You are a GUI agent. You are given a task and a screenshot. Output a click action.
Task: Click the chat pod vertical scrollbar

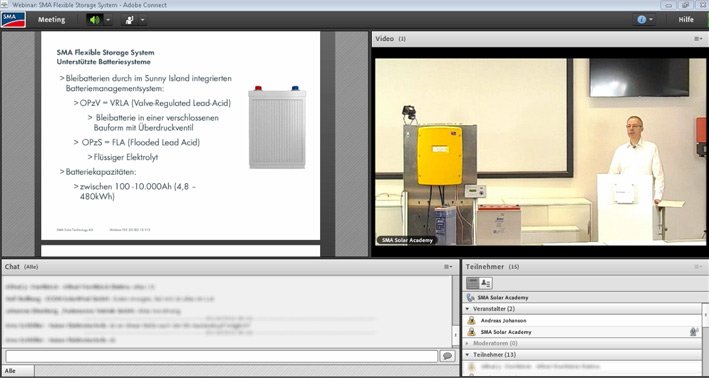[456, 311]
